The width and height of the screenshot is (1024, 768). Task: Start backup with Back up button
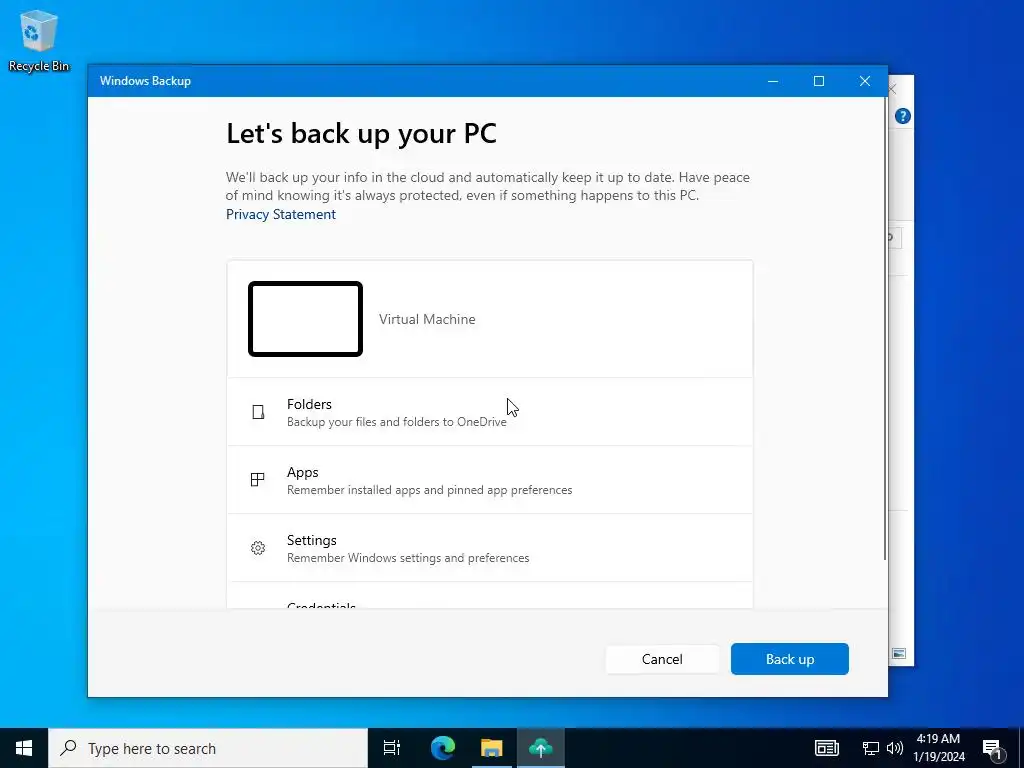(x=790, y=659)
